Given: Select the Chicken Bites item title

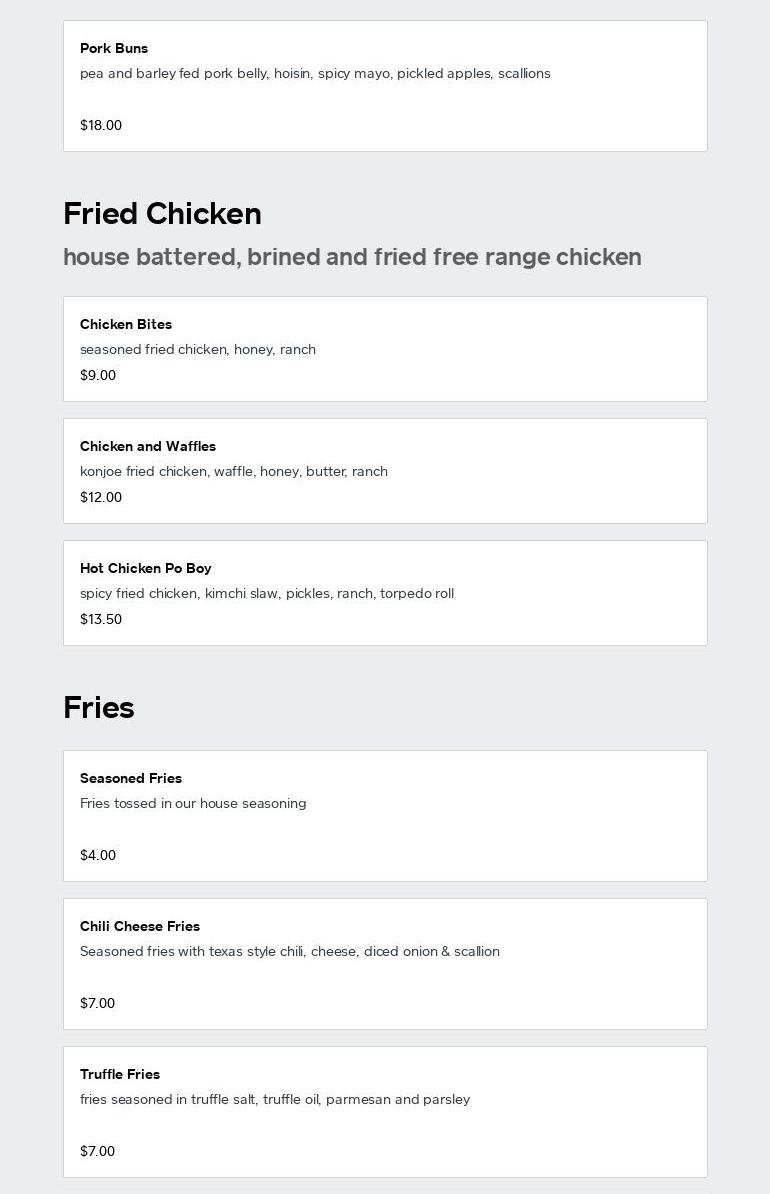Looking at the screenshot, I should (x=126, y=324).
